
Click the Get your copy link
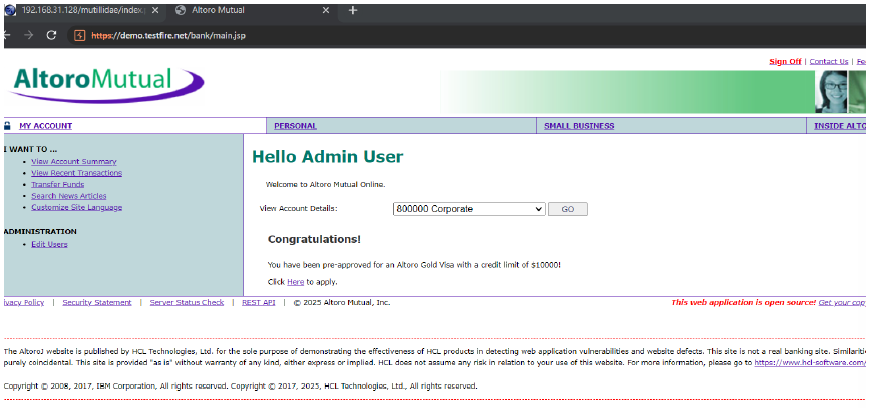tap(842, 303)
